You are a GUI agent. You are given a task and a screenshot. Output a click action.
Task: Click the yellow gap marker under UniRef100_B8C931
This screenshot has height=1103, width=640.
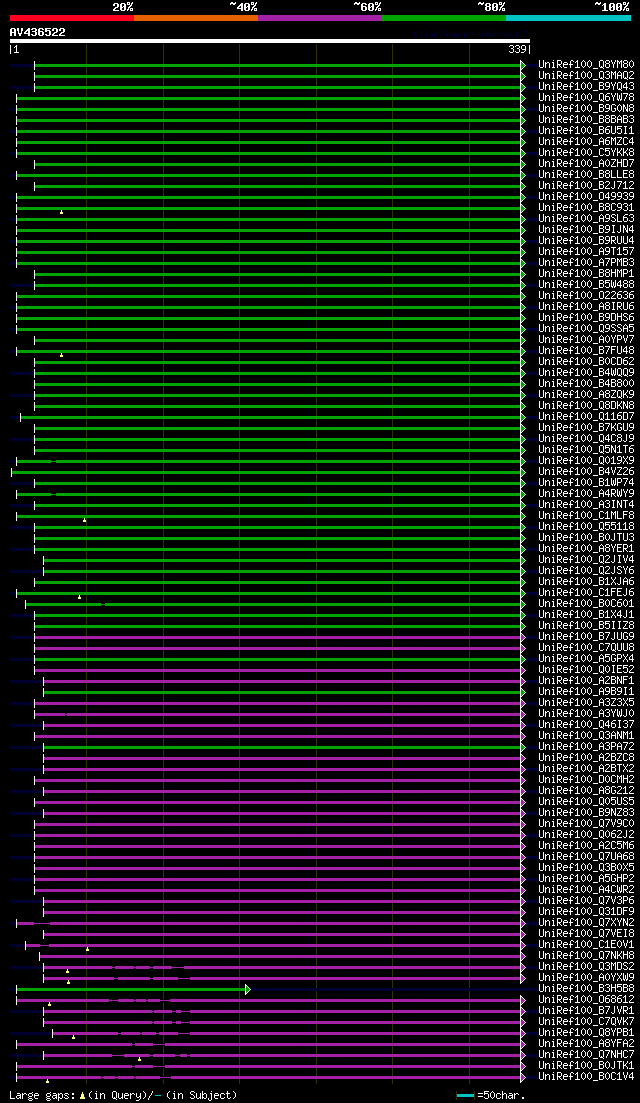61,212
